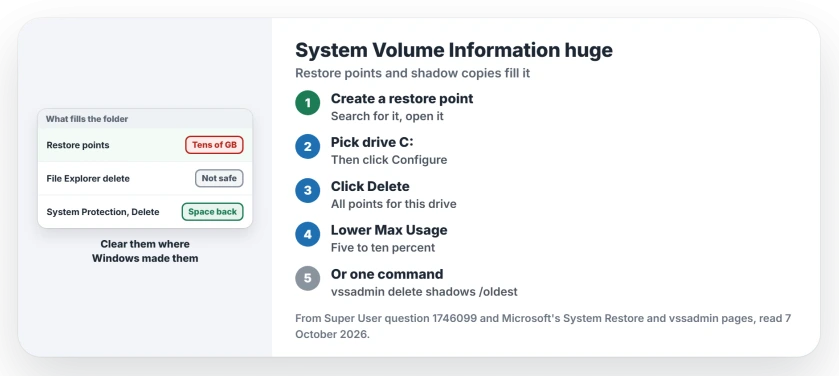Click the "Pick drive C:" step heading
839x376 pixels.
[x=372, y=142]
